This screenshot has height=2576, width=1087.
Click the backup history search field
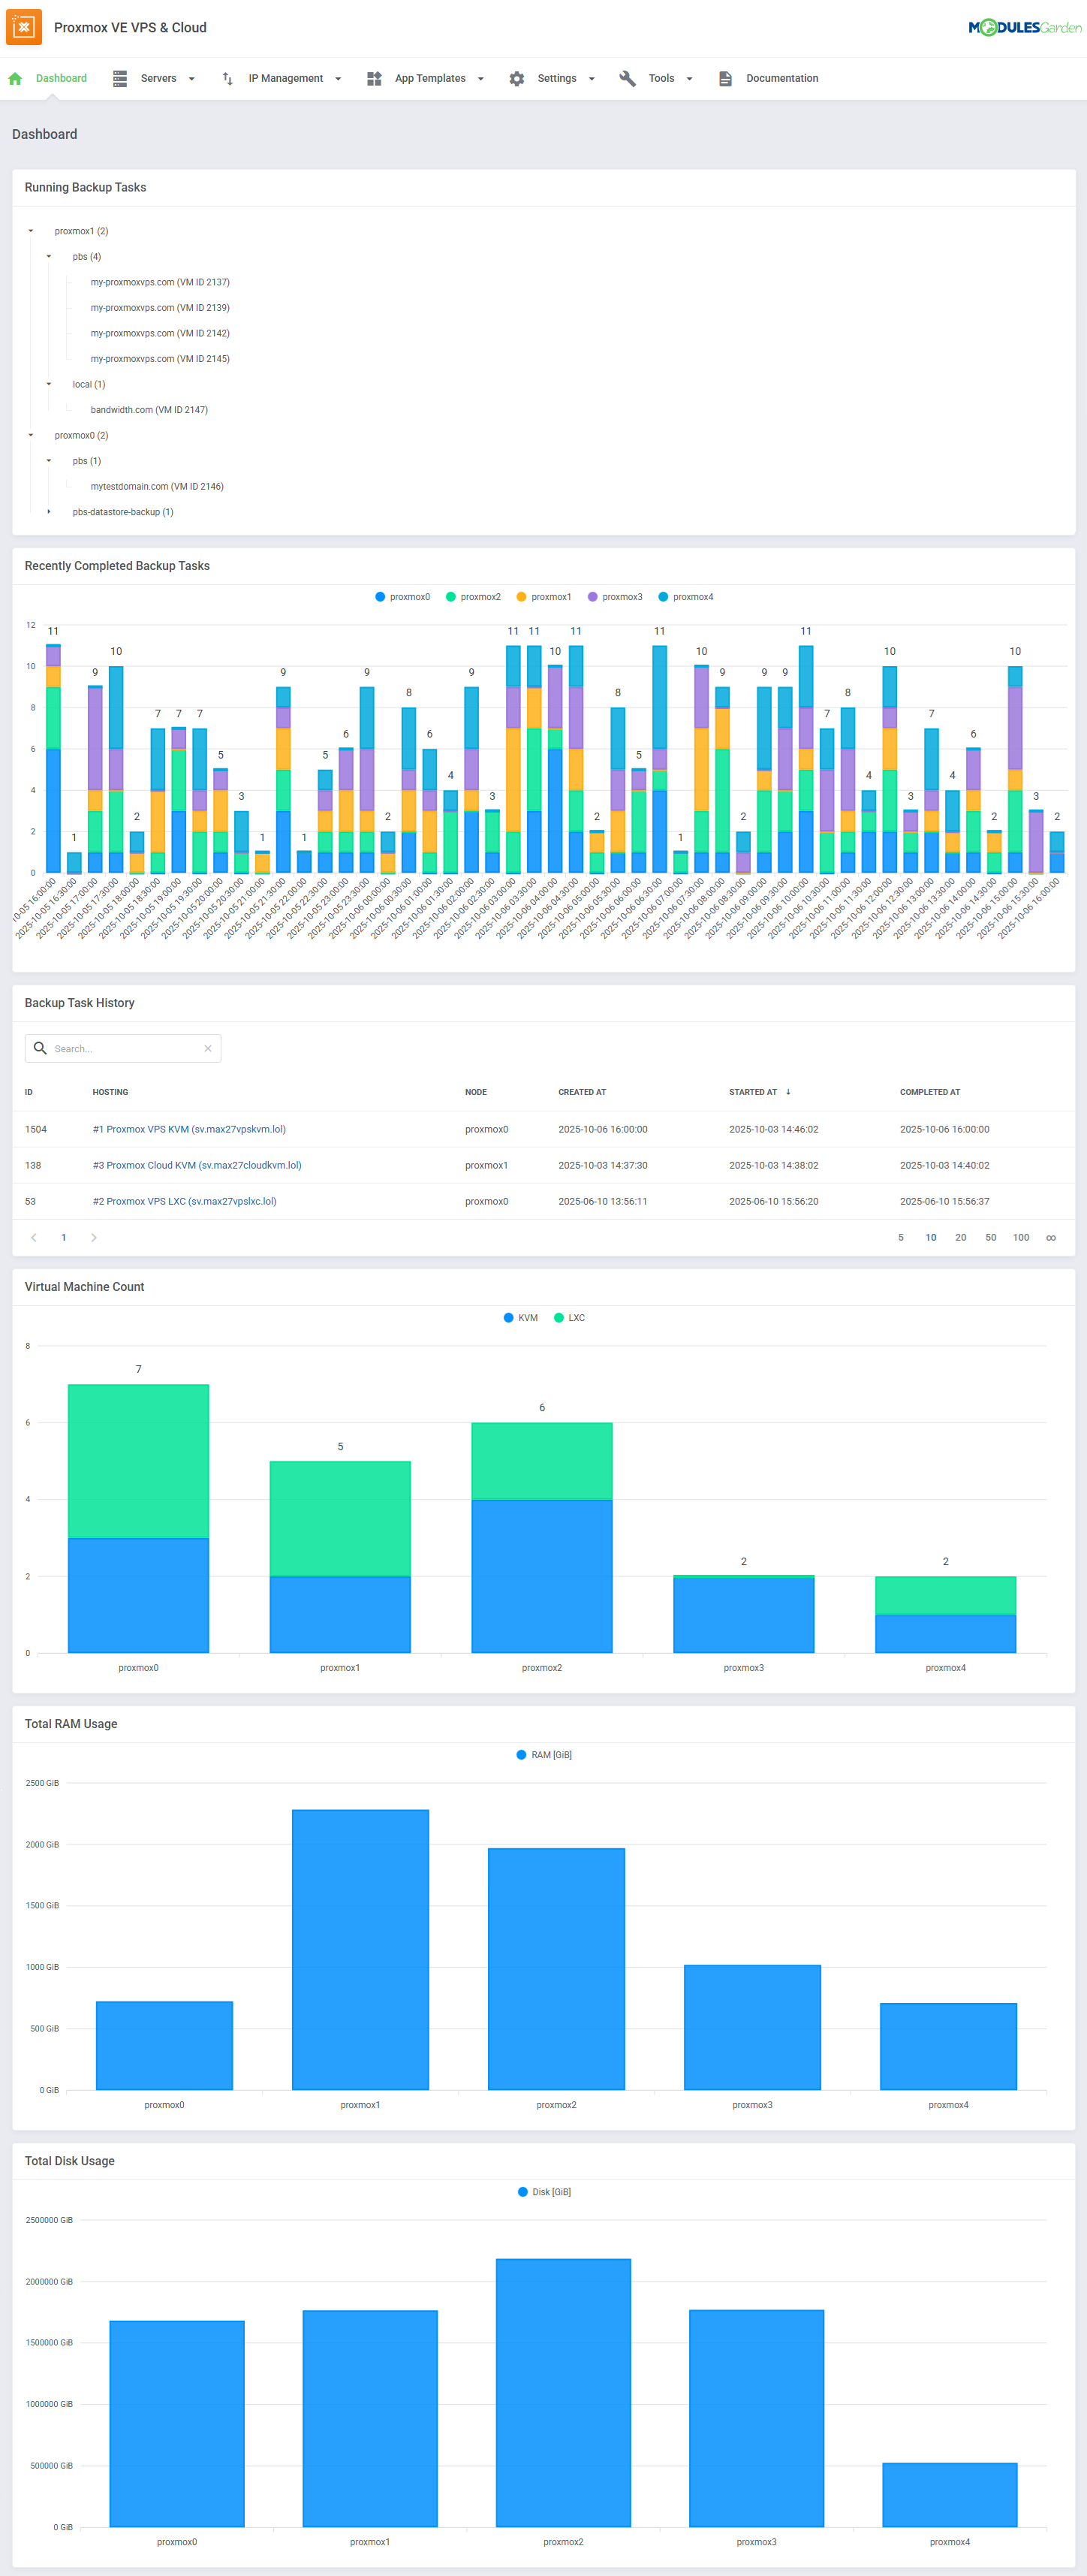click(126, 1048)
